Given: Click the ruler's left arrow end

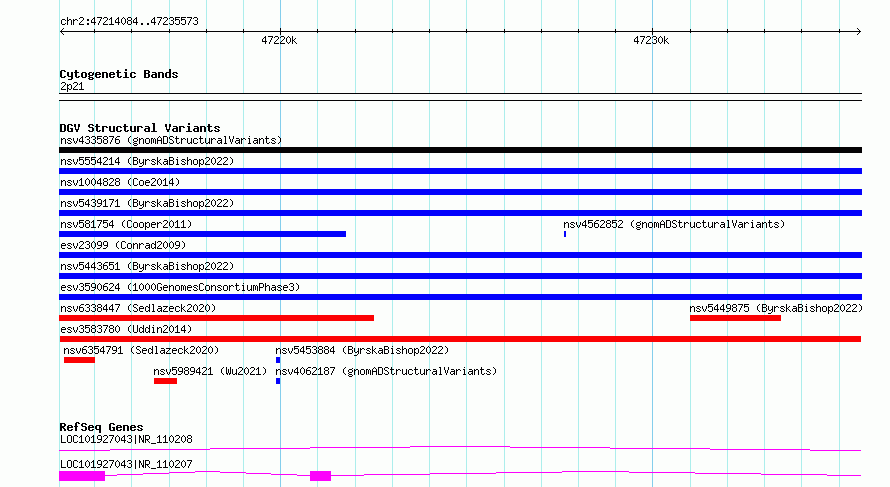Looking at the screenshot, I should 62,32.
